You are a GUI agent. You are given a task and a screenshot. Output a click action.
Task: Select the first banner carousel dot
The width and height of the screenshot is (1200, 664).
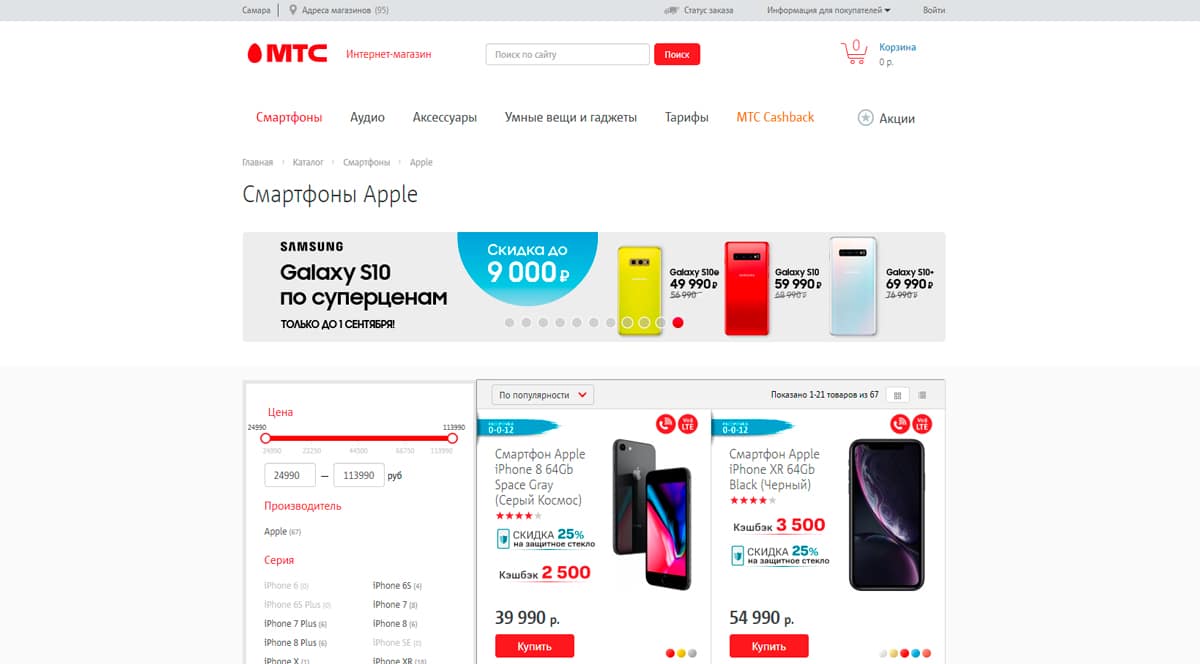[x=510, y=322]
